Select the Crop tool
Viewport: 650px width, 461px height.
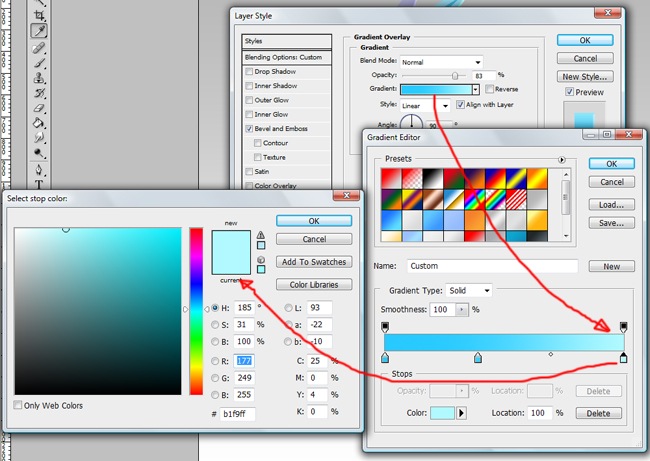click(40, 16)
